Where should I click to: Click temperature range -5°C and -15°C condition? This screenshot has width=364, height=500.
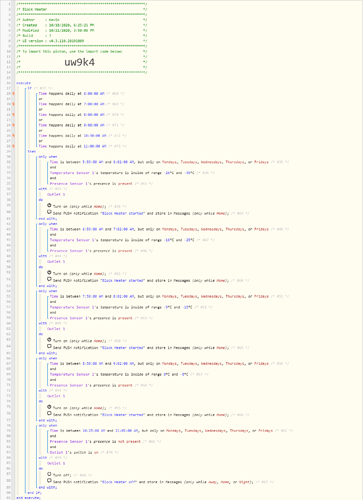pyautogui.click(x=121, y=307)
